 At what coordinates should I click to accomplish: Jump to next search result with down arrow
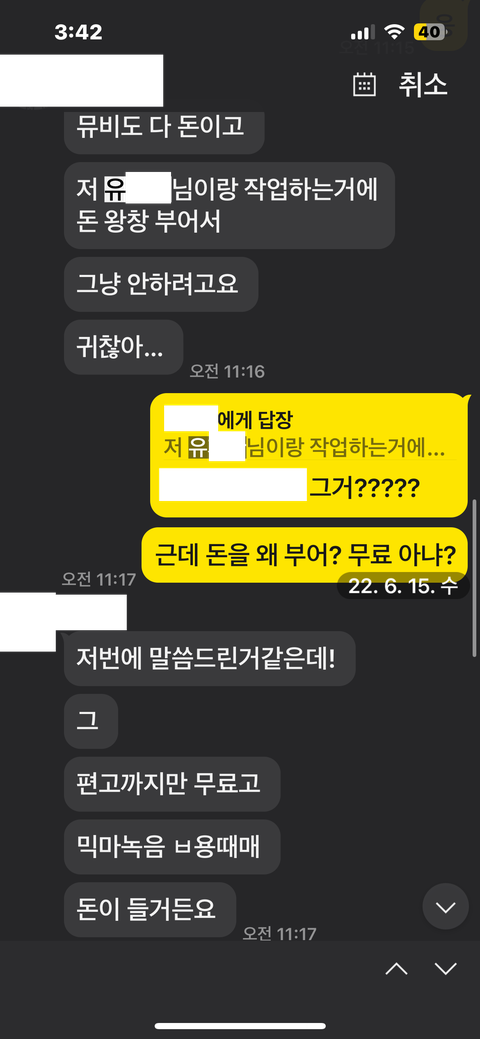446,969
